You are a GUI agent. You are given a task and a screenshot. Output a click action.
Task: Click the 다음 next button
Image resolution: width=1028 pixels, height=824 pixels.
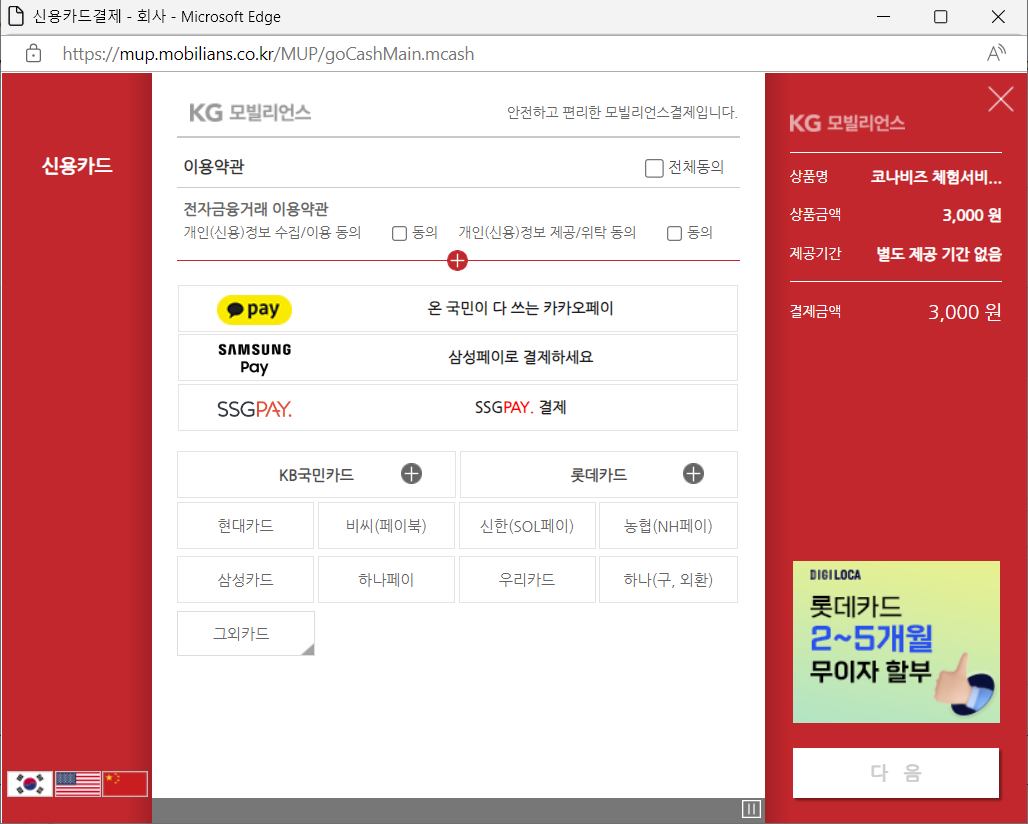point(896,773)
